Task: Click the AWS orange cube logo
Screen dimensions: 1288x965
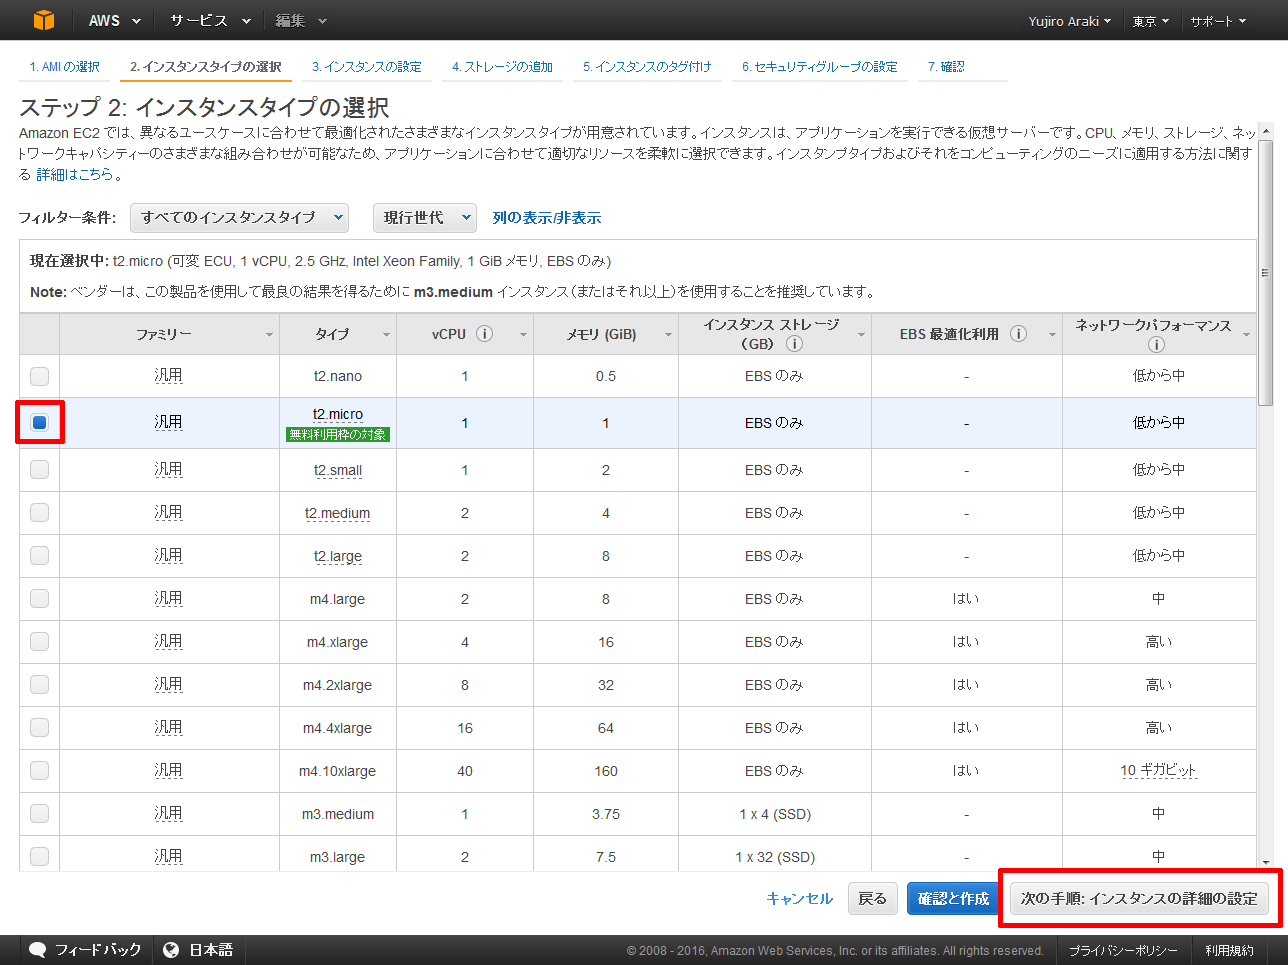Action: pyautogui.click(x=43, y=20)
